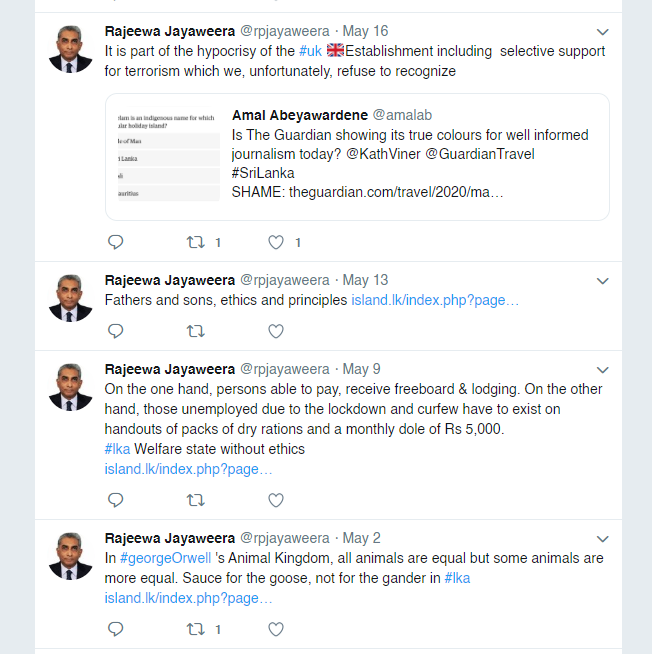Open options chevron on May 16 tweet
The height and width of the screenshot is (654, 652).
pyautogui.click(x=602, y=32)
